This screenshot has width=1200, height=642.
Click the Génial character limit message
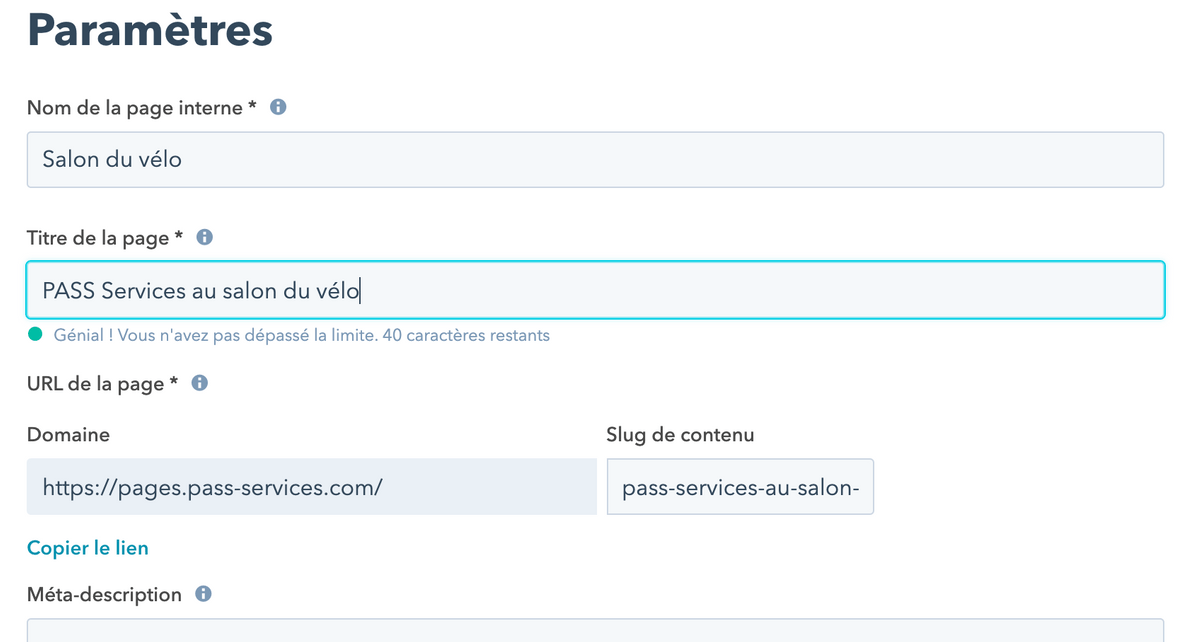tap(302, 335)
